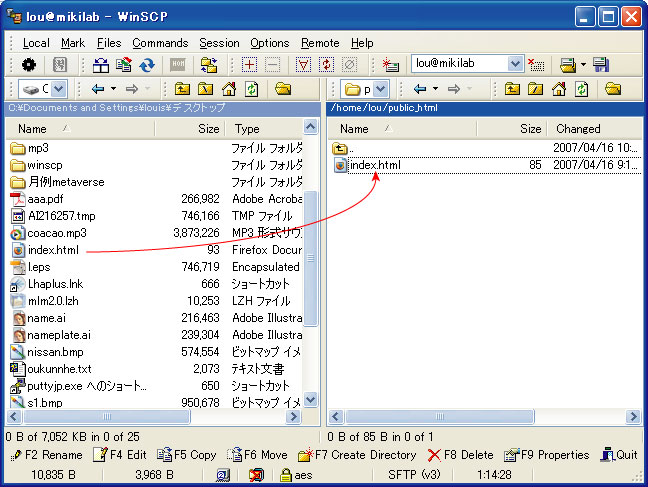Click the Save Session disk icon
648x487 pixels.
(601, 64)
